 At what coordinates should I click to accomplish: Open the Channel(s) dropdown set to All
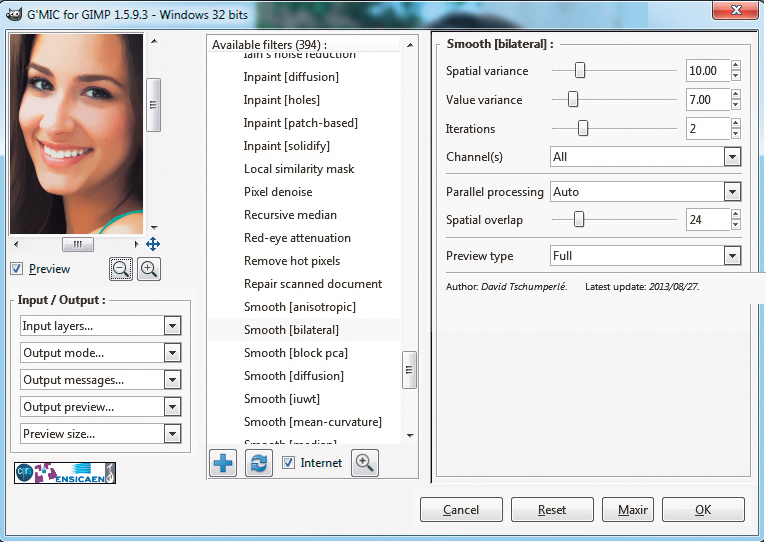(x=645, y=157)
